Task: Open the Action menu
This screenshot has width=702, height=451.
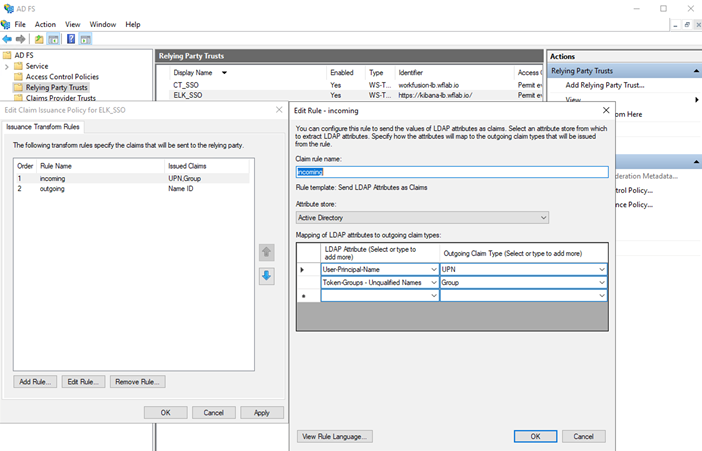Action: [45, 24]
